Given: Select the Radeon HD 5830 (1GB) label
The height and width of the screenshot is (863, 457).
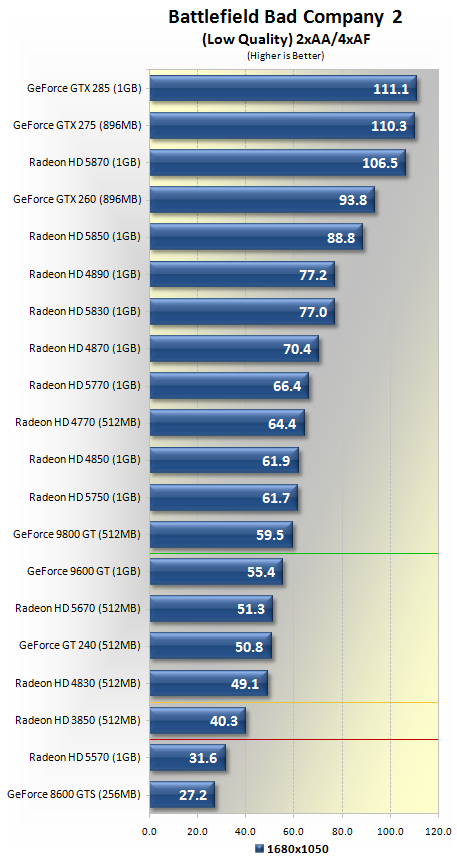Looking at the screenshot, I should click(x=85, y=311).
